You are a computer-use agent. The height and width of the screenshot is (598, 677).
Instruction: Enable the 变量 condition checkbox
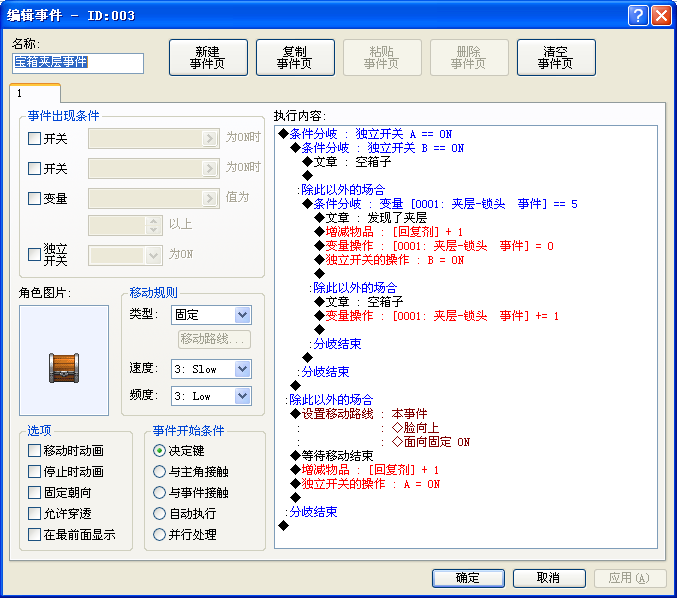[x=35, y=199]
